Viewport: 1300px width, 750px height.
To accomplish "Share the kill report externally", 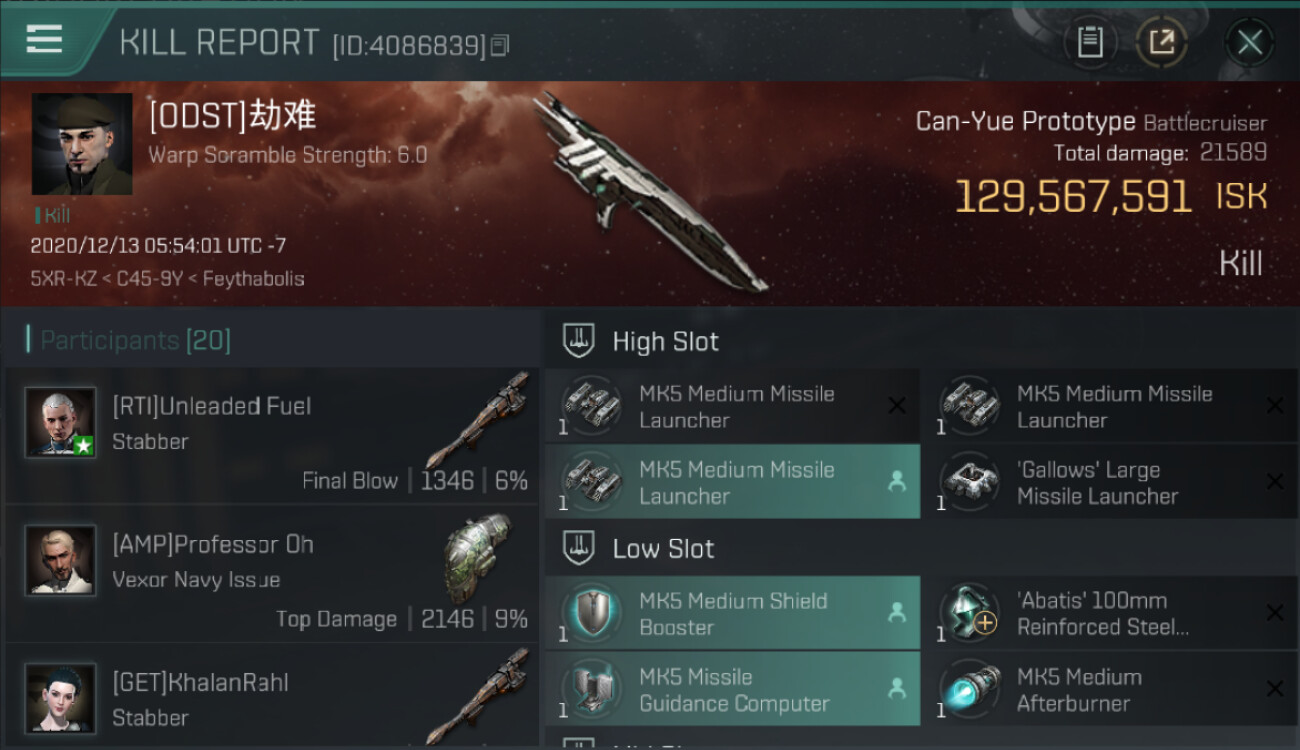I will [1161, 42].
